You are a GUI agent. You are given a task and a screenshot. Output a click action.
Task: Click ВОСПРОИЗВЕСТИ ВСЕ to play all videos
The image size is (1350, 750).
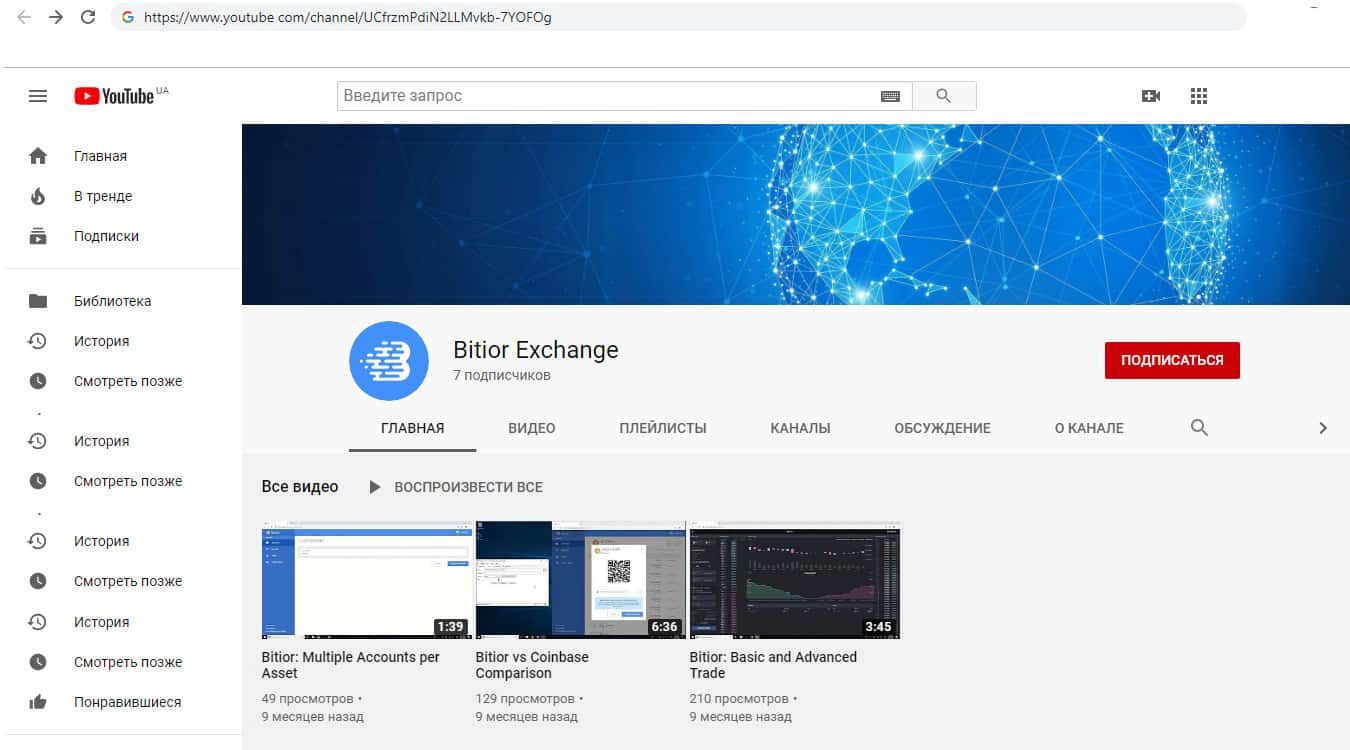456,487
